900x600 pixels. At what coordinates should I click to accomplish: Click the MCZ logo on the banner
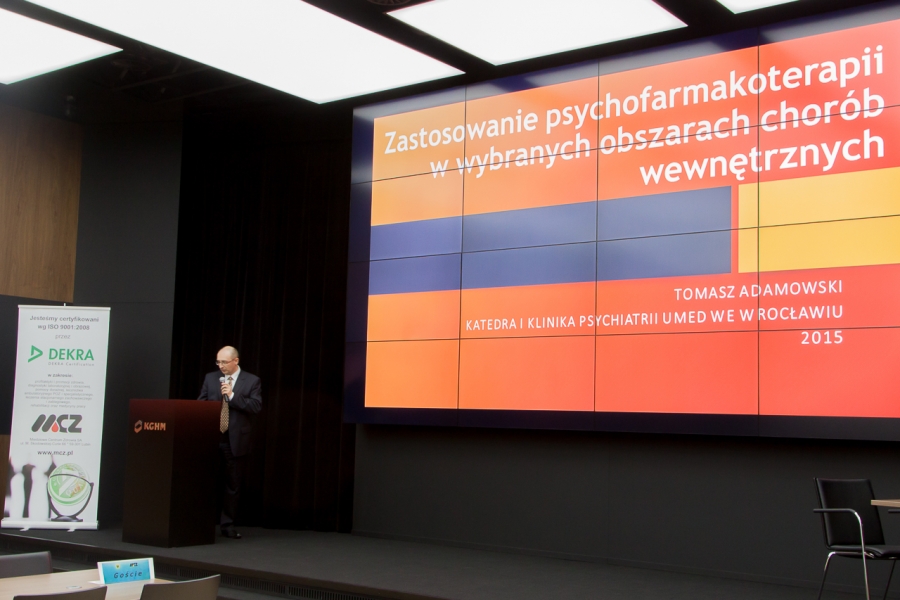click(x=56, y=423)
